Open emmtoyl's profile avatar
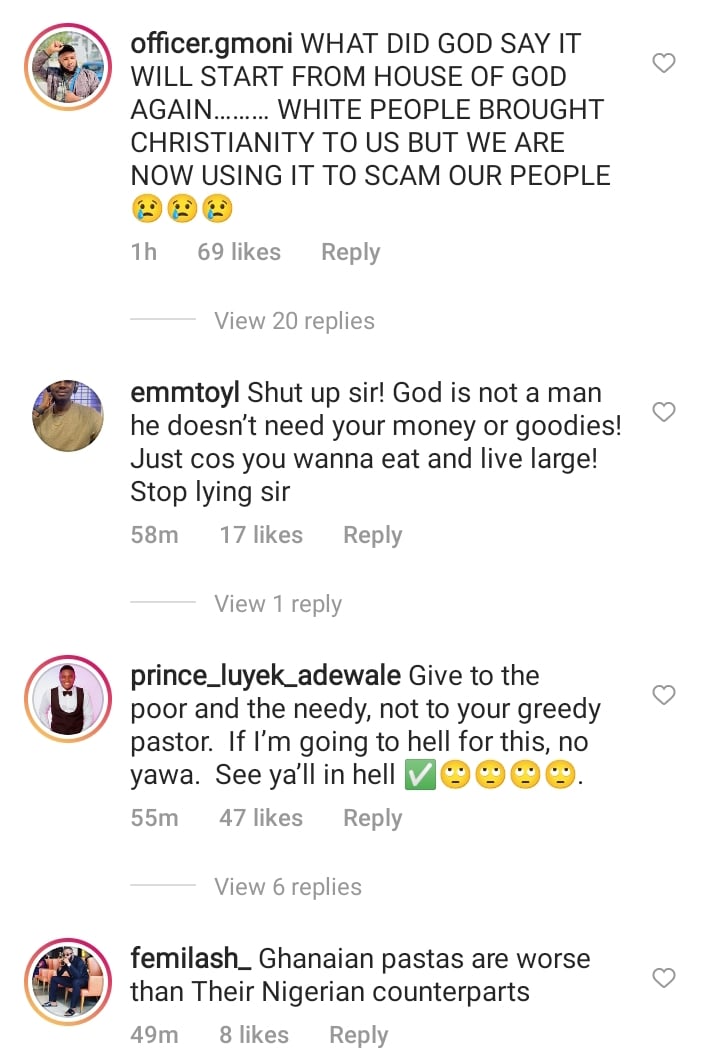Screen dimensions: 720x1062 point(68,415)
